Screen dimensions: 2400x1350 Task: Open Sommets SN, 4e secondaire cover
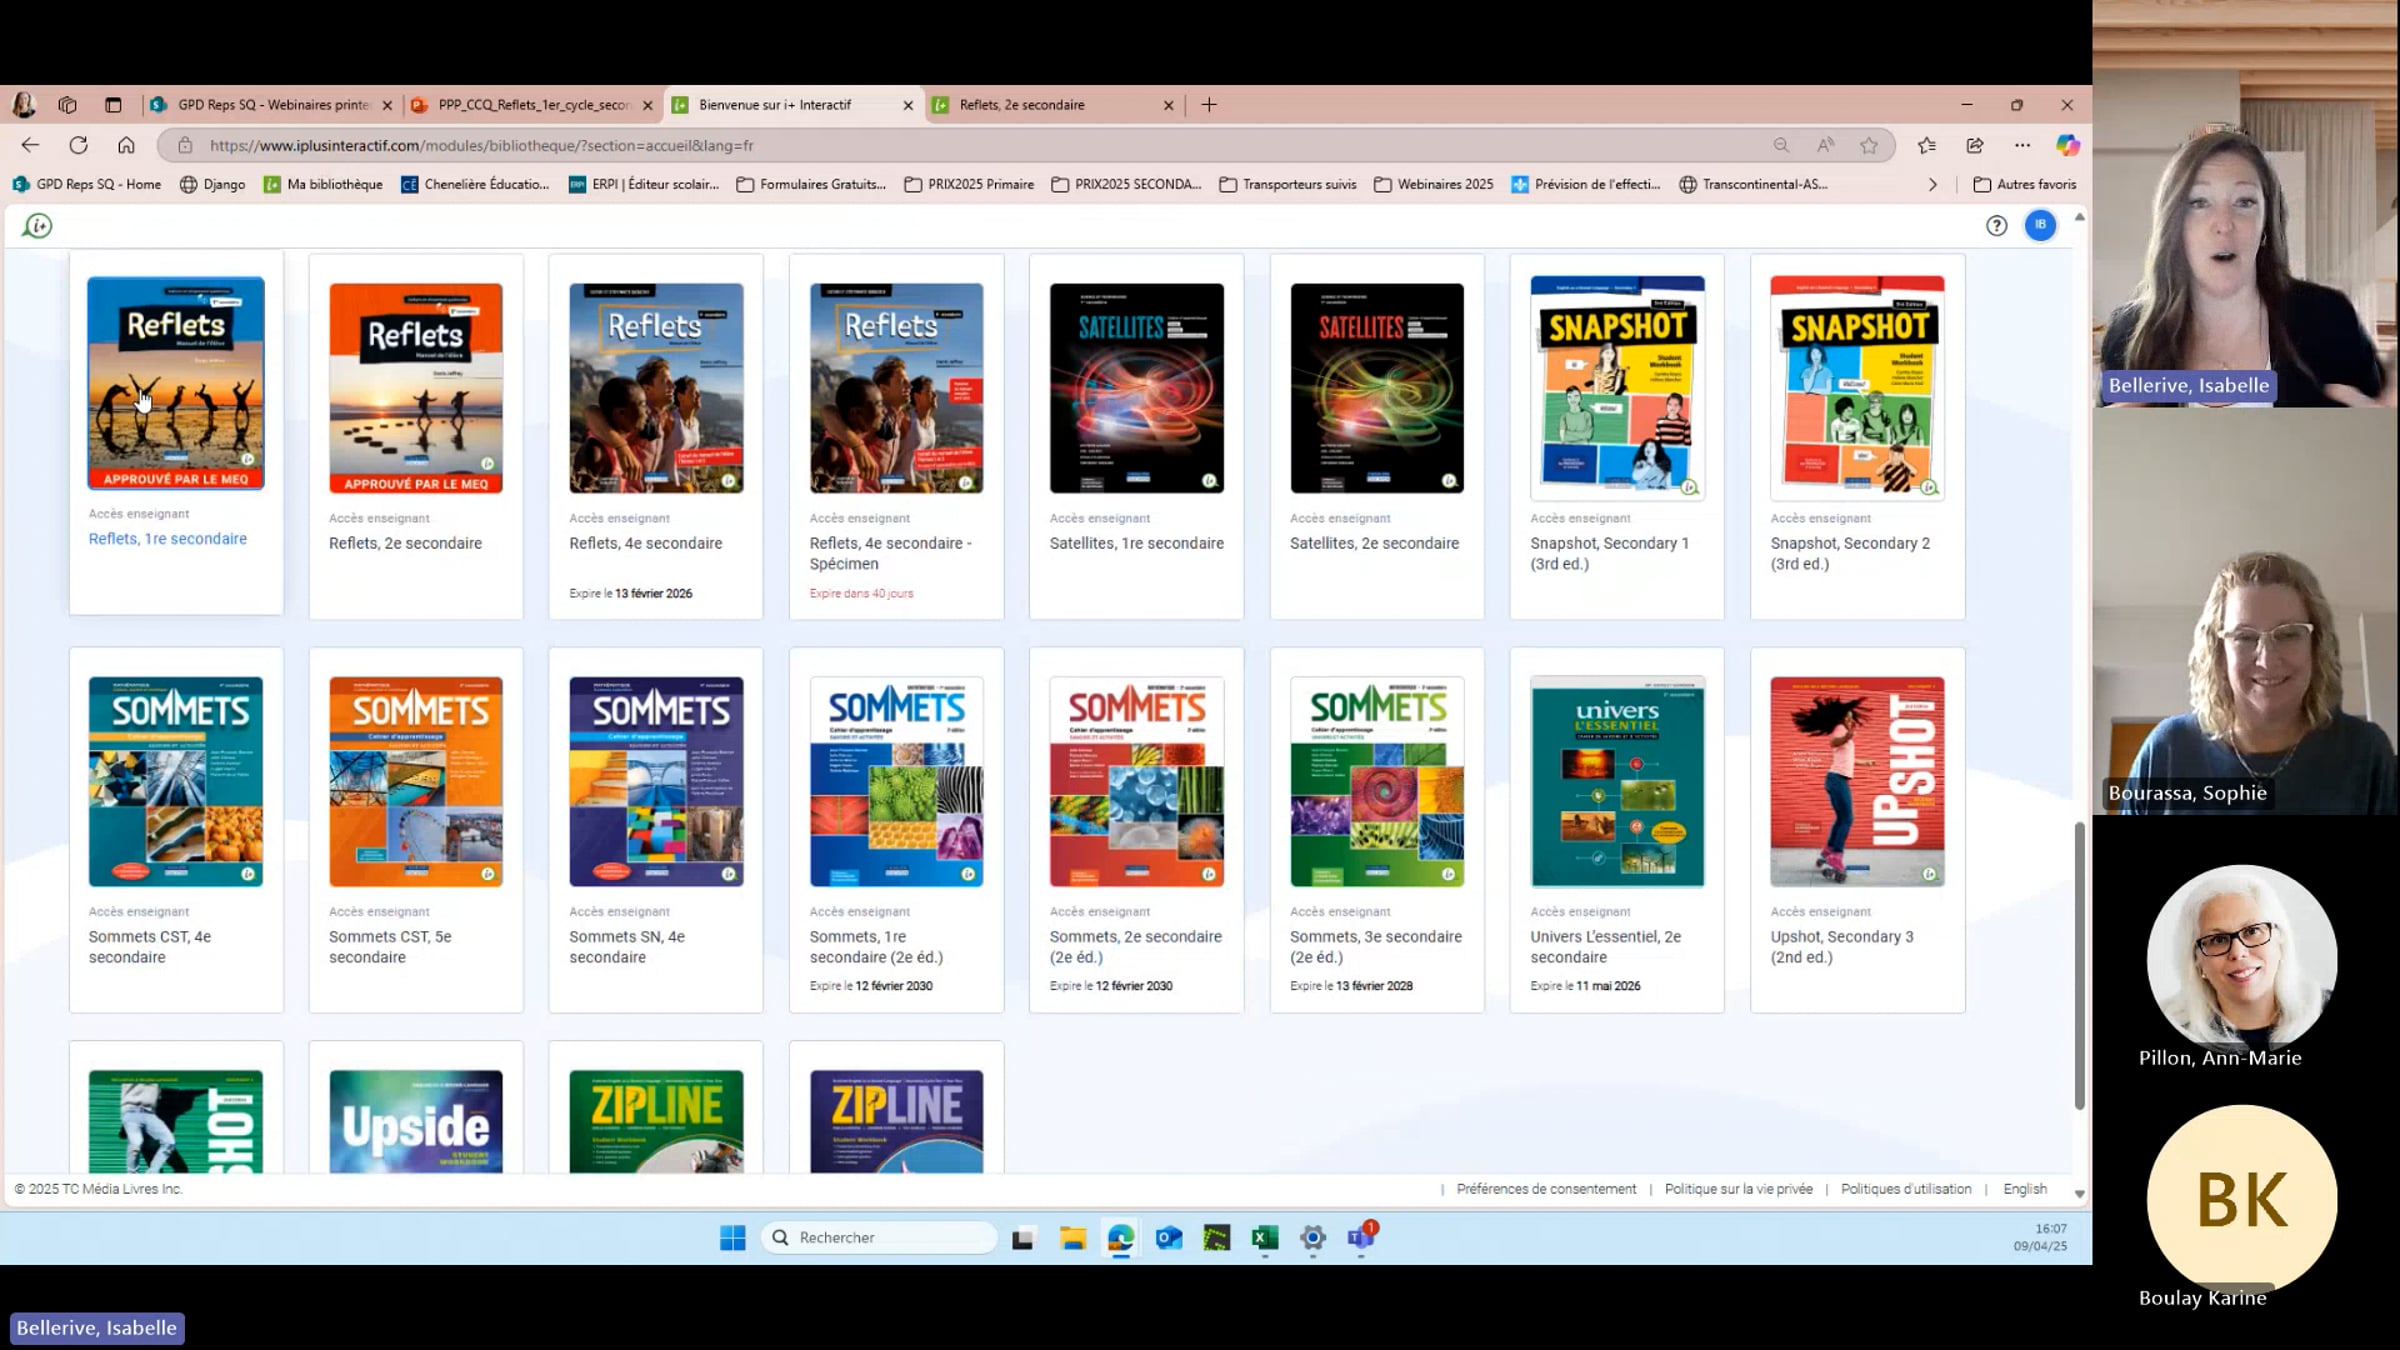point(656,782)
